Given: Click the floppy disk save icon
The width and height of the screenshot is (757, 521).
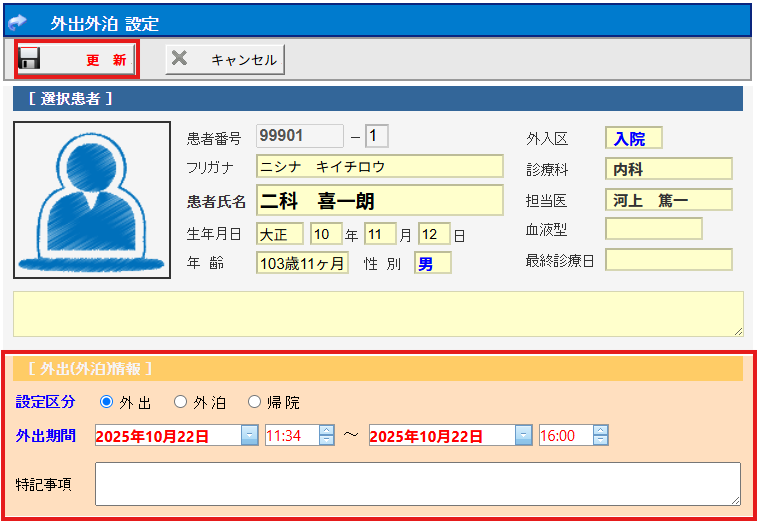Looking at the screenshot, I should [x=30, y=59].
